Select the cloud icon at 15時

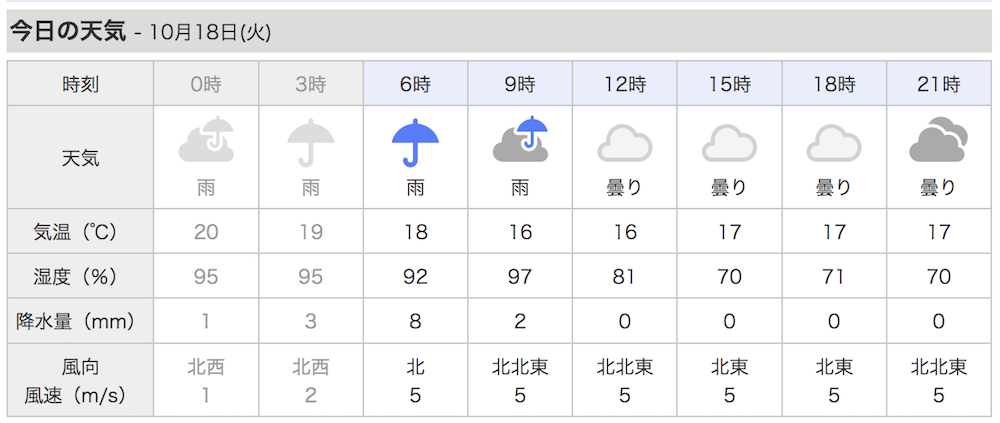729,145
